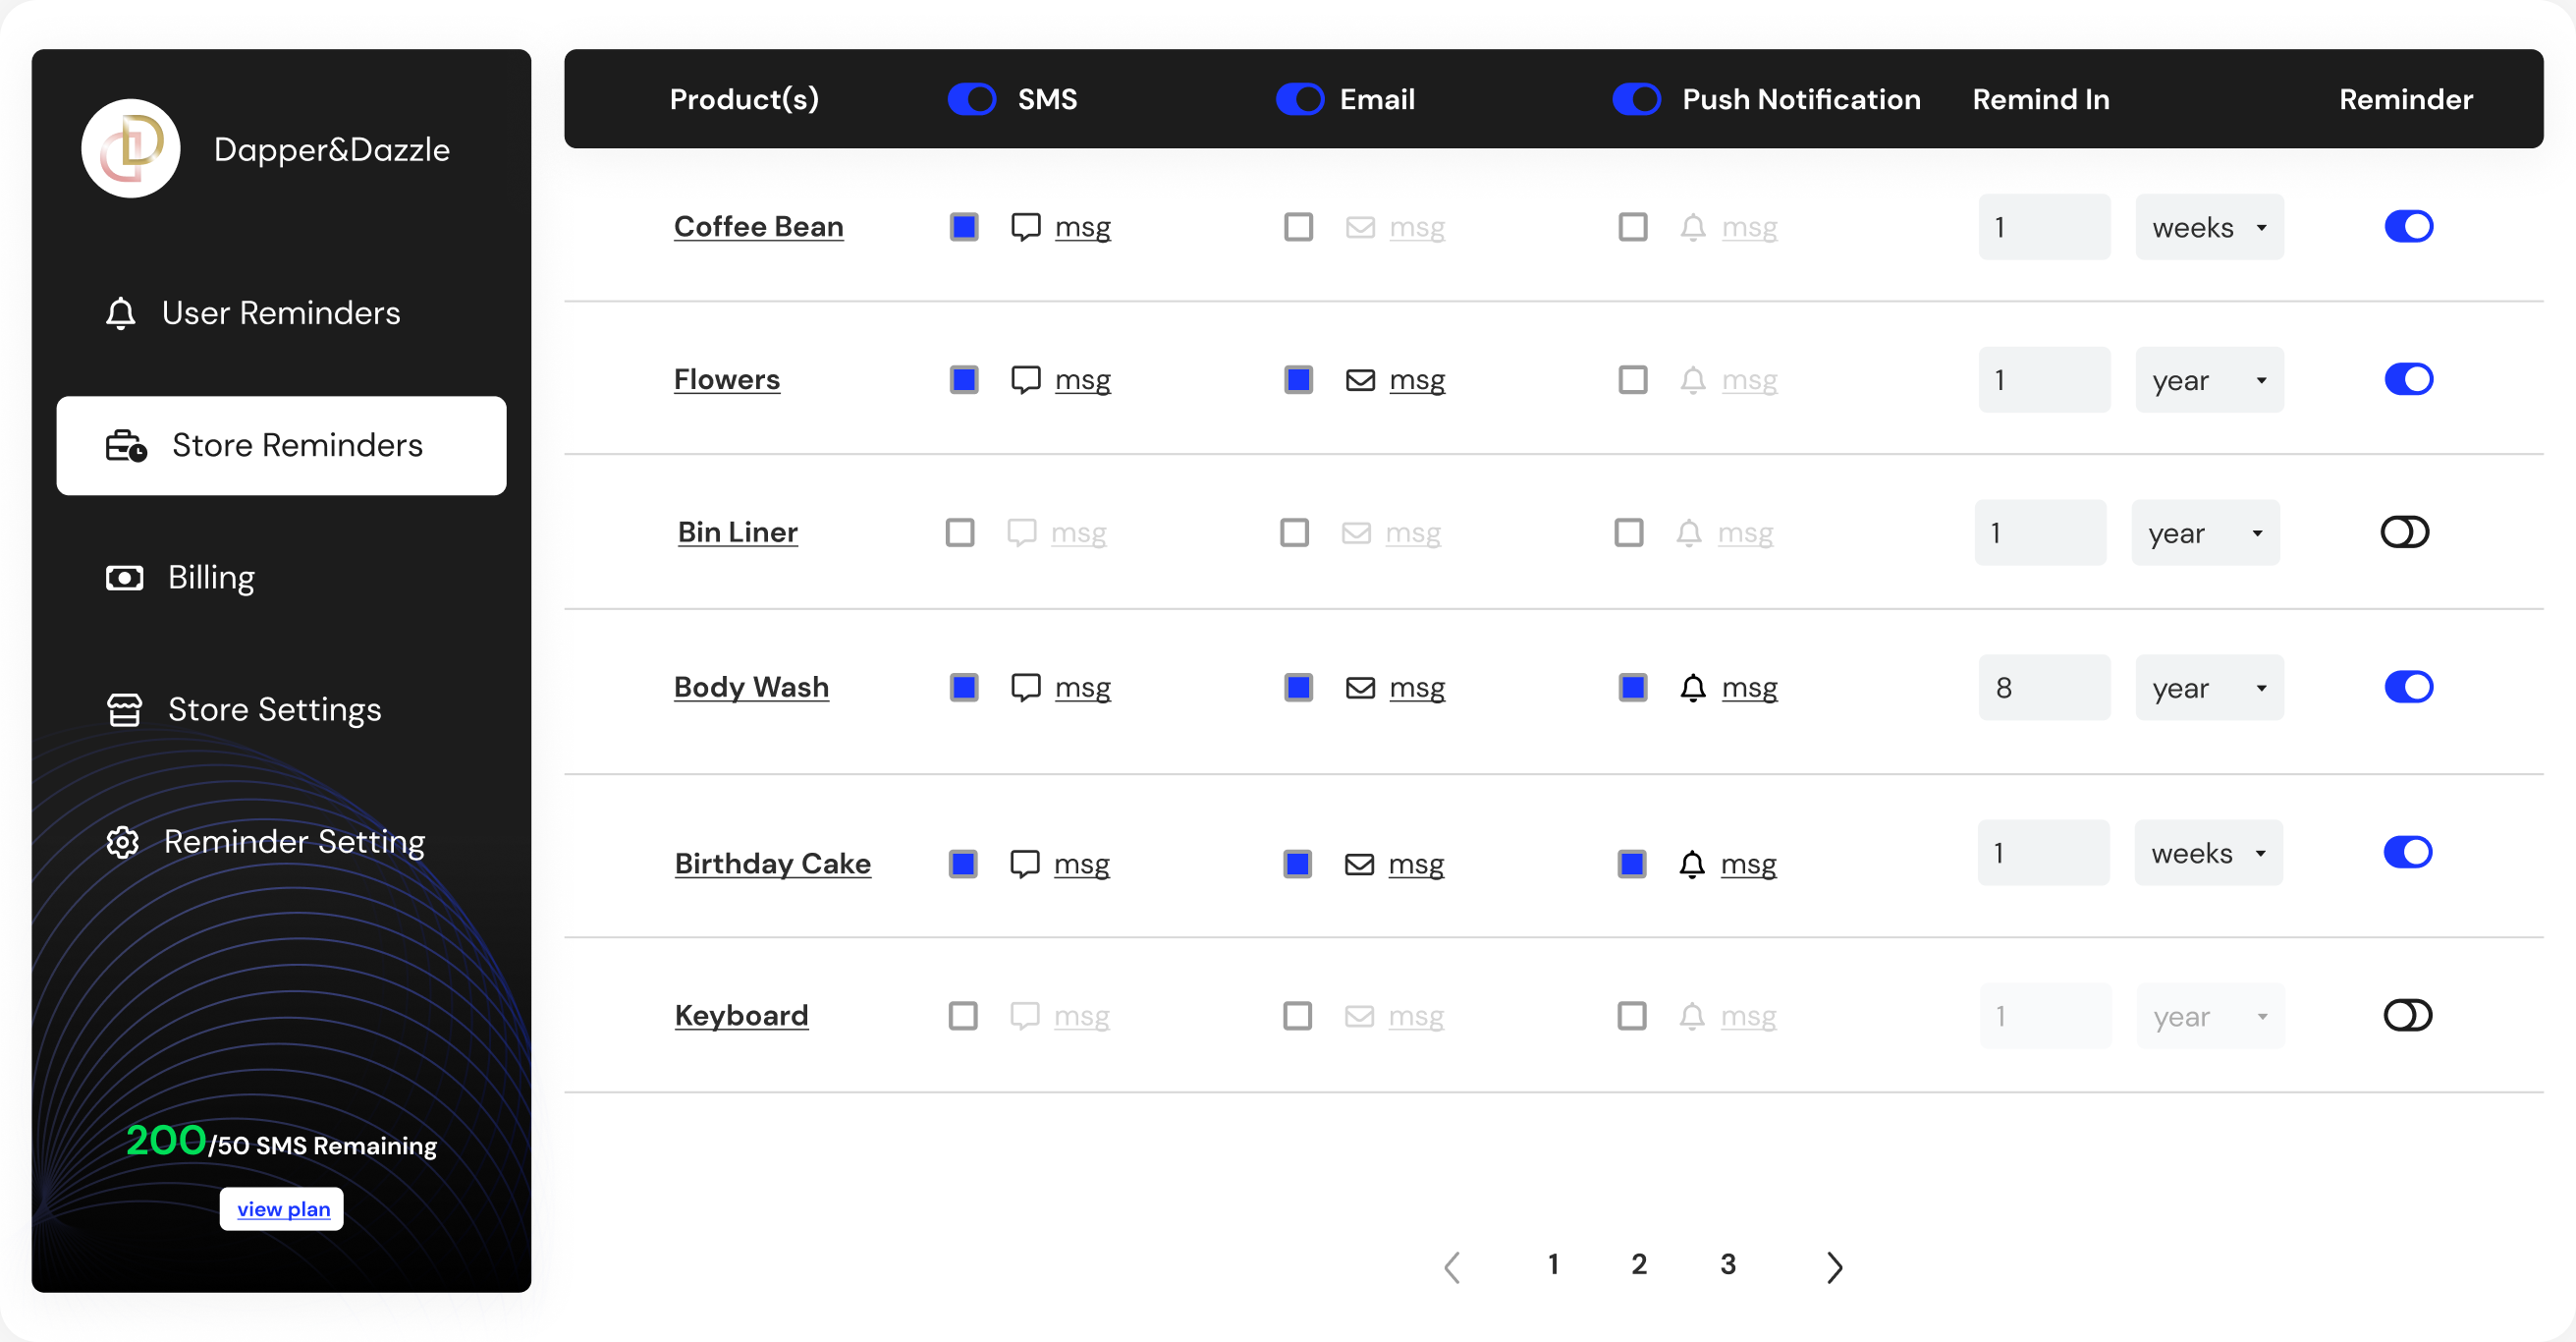Image resolution: width=2576 pixels, height=1342 pixels.
Task: Click the Dapper&Dazzle logo avatar
Action: coord(131,148)
